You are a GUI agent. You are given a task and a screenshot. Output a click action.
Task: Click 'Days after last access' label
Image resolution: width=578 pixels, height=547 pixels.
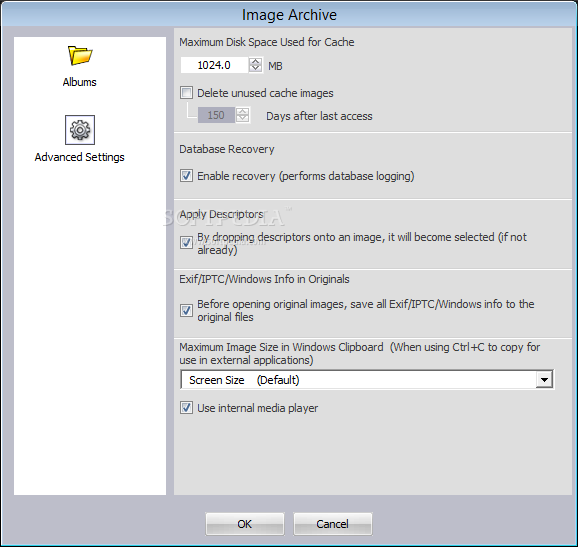coord(319,116)
